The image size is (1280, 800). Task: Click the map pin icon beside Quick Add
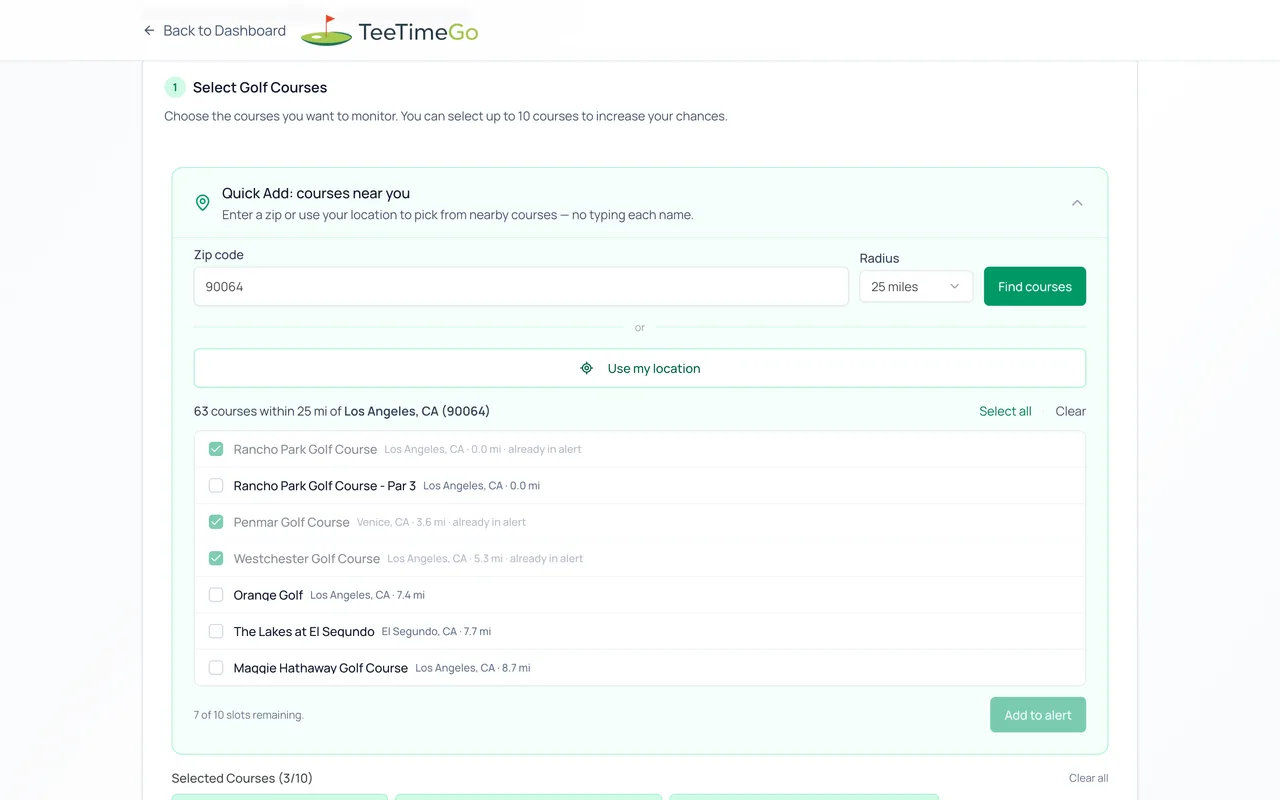(x=202, y=203)
